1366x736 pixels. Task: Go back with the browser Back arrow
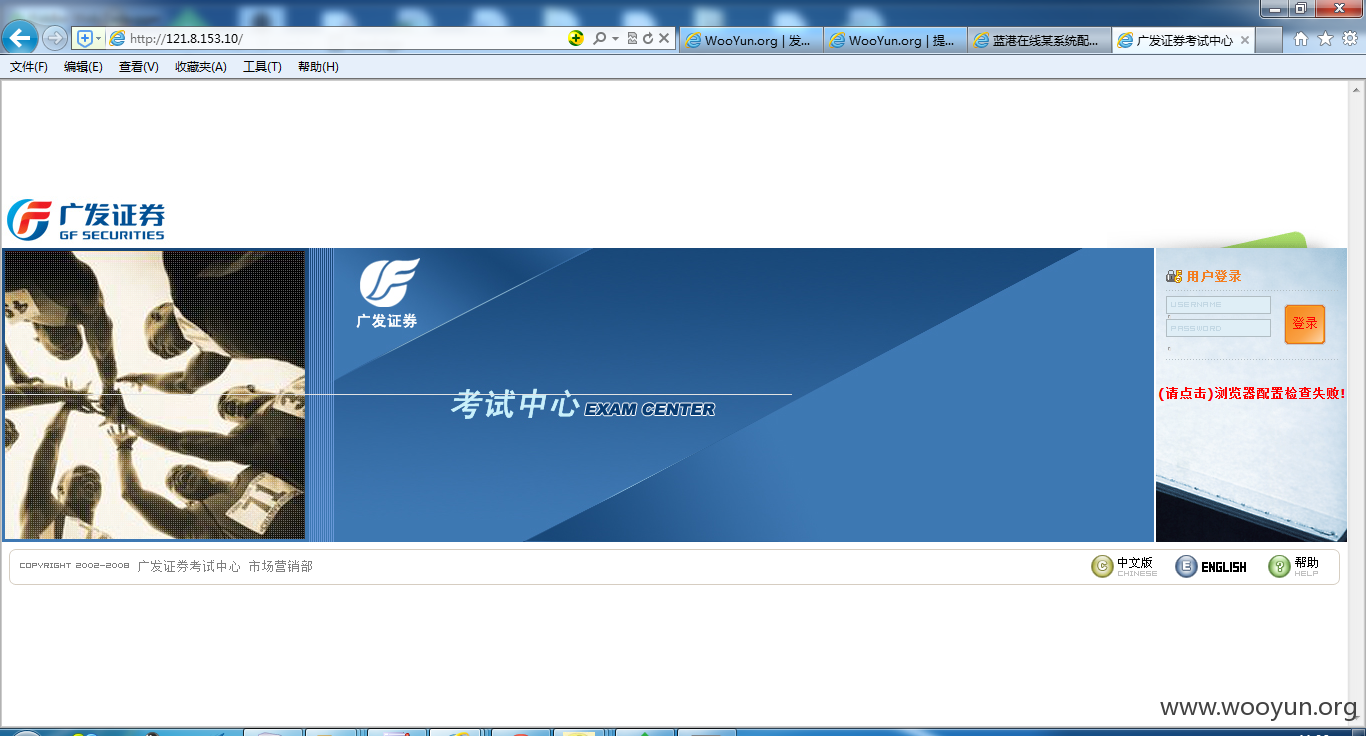(20, 38)
